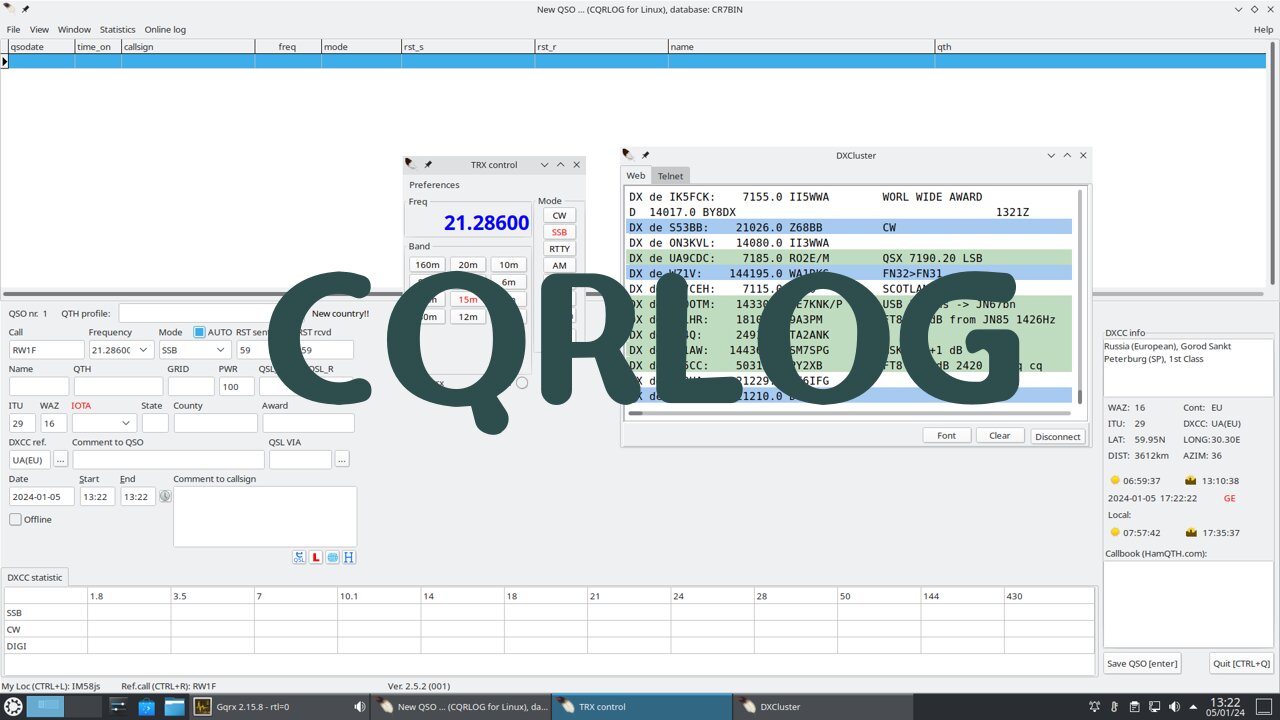Click browse button next to QSL VIA
The image size is (1280, 720).
click(x=342, y=459)
